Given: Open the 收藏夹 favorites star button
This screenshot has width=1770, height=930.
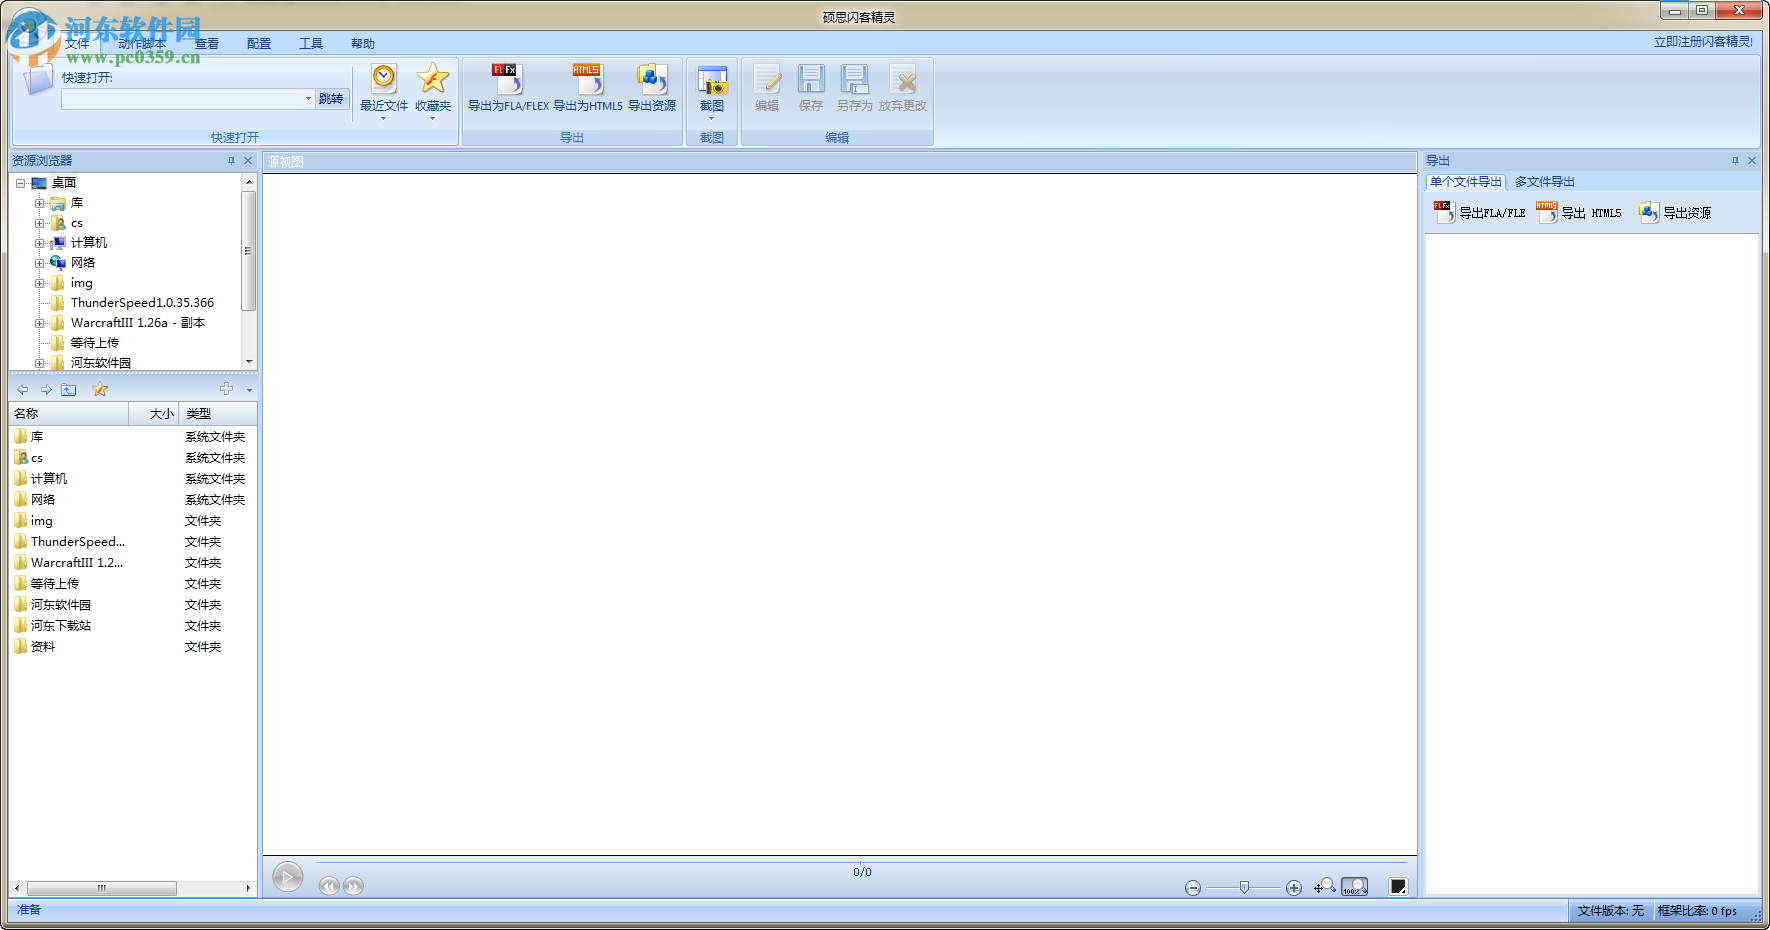Looking at the screenshot, I should (x=433, y=90).
